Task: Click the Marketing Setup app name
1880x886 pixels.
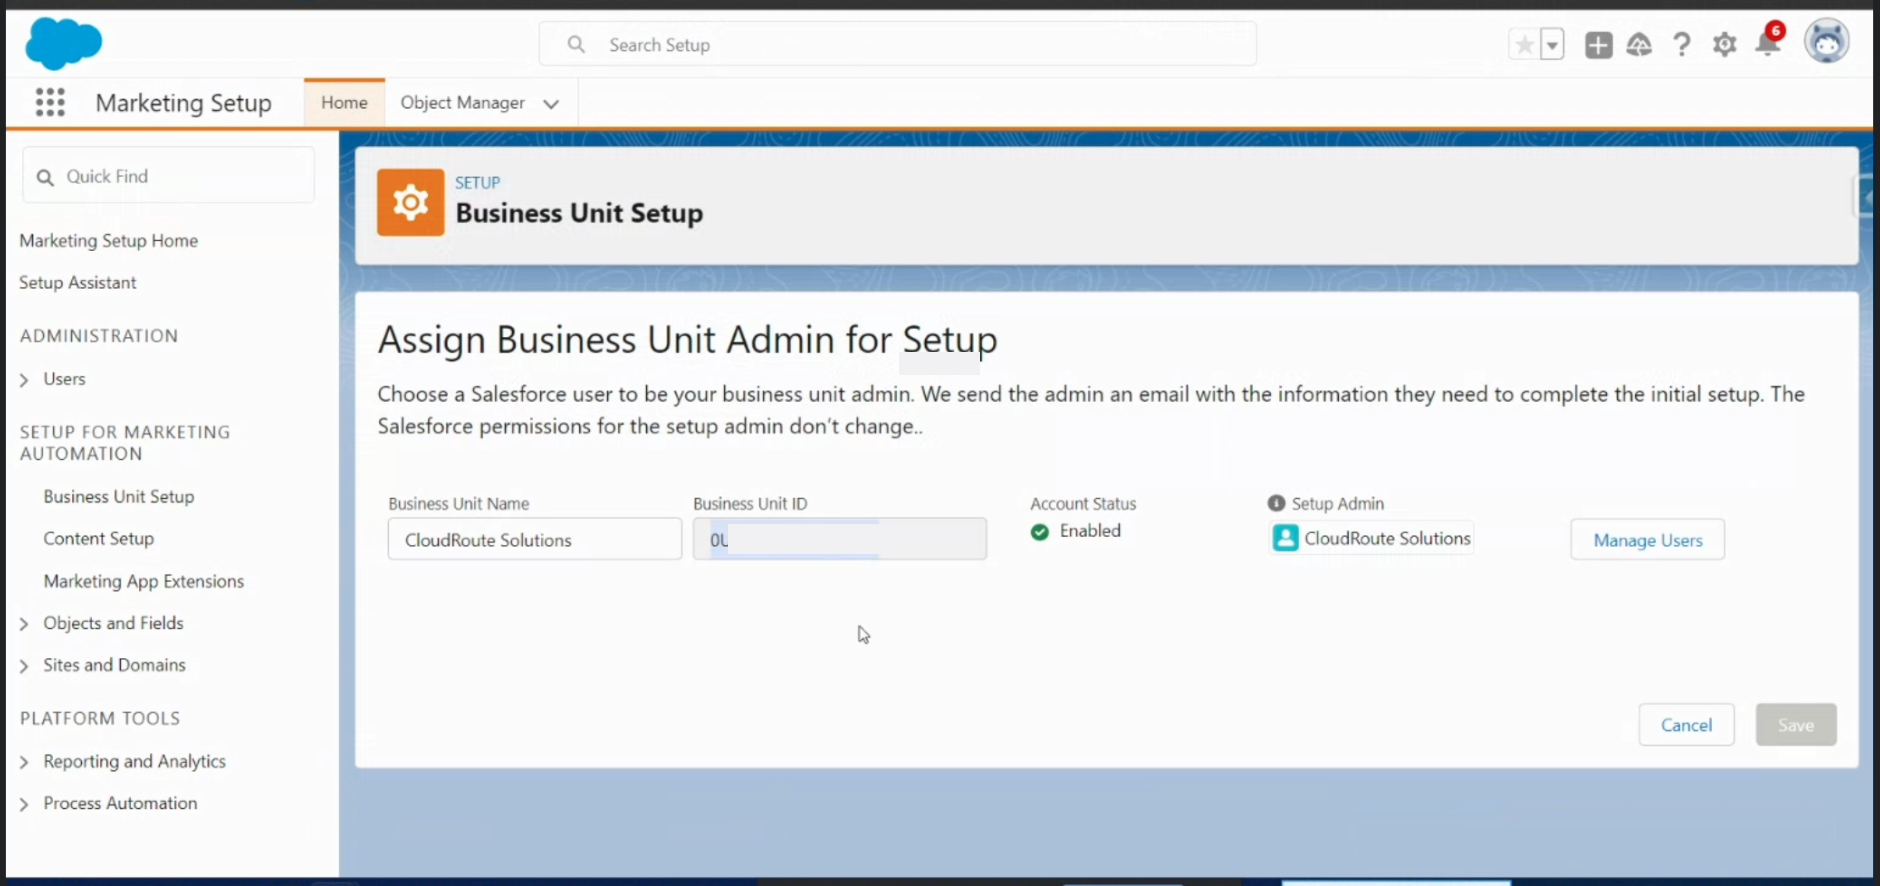Action: coord(183,103)
